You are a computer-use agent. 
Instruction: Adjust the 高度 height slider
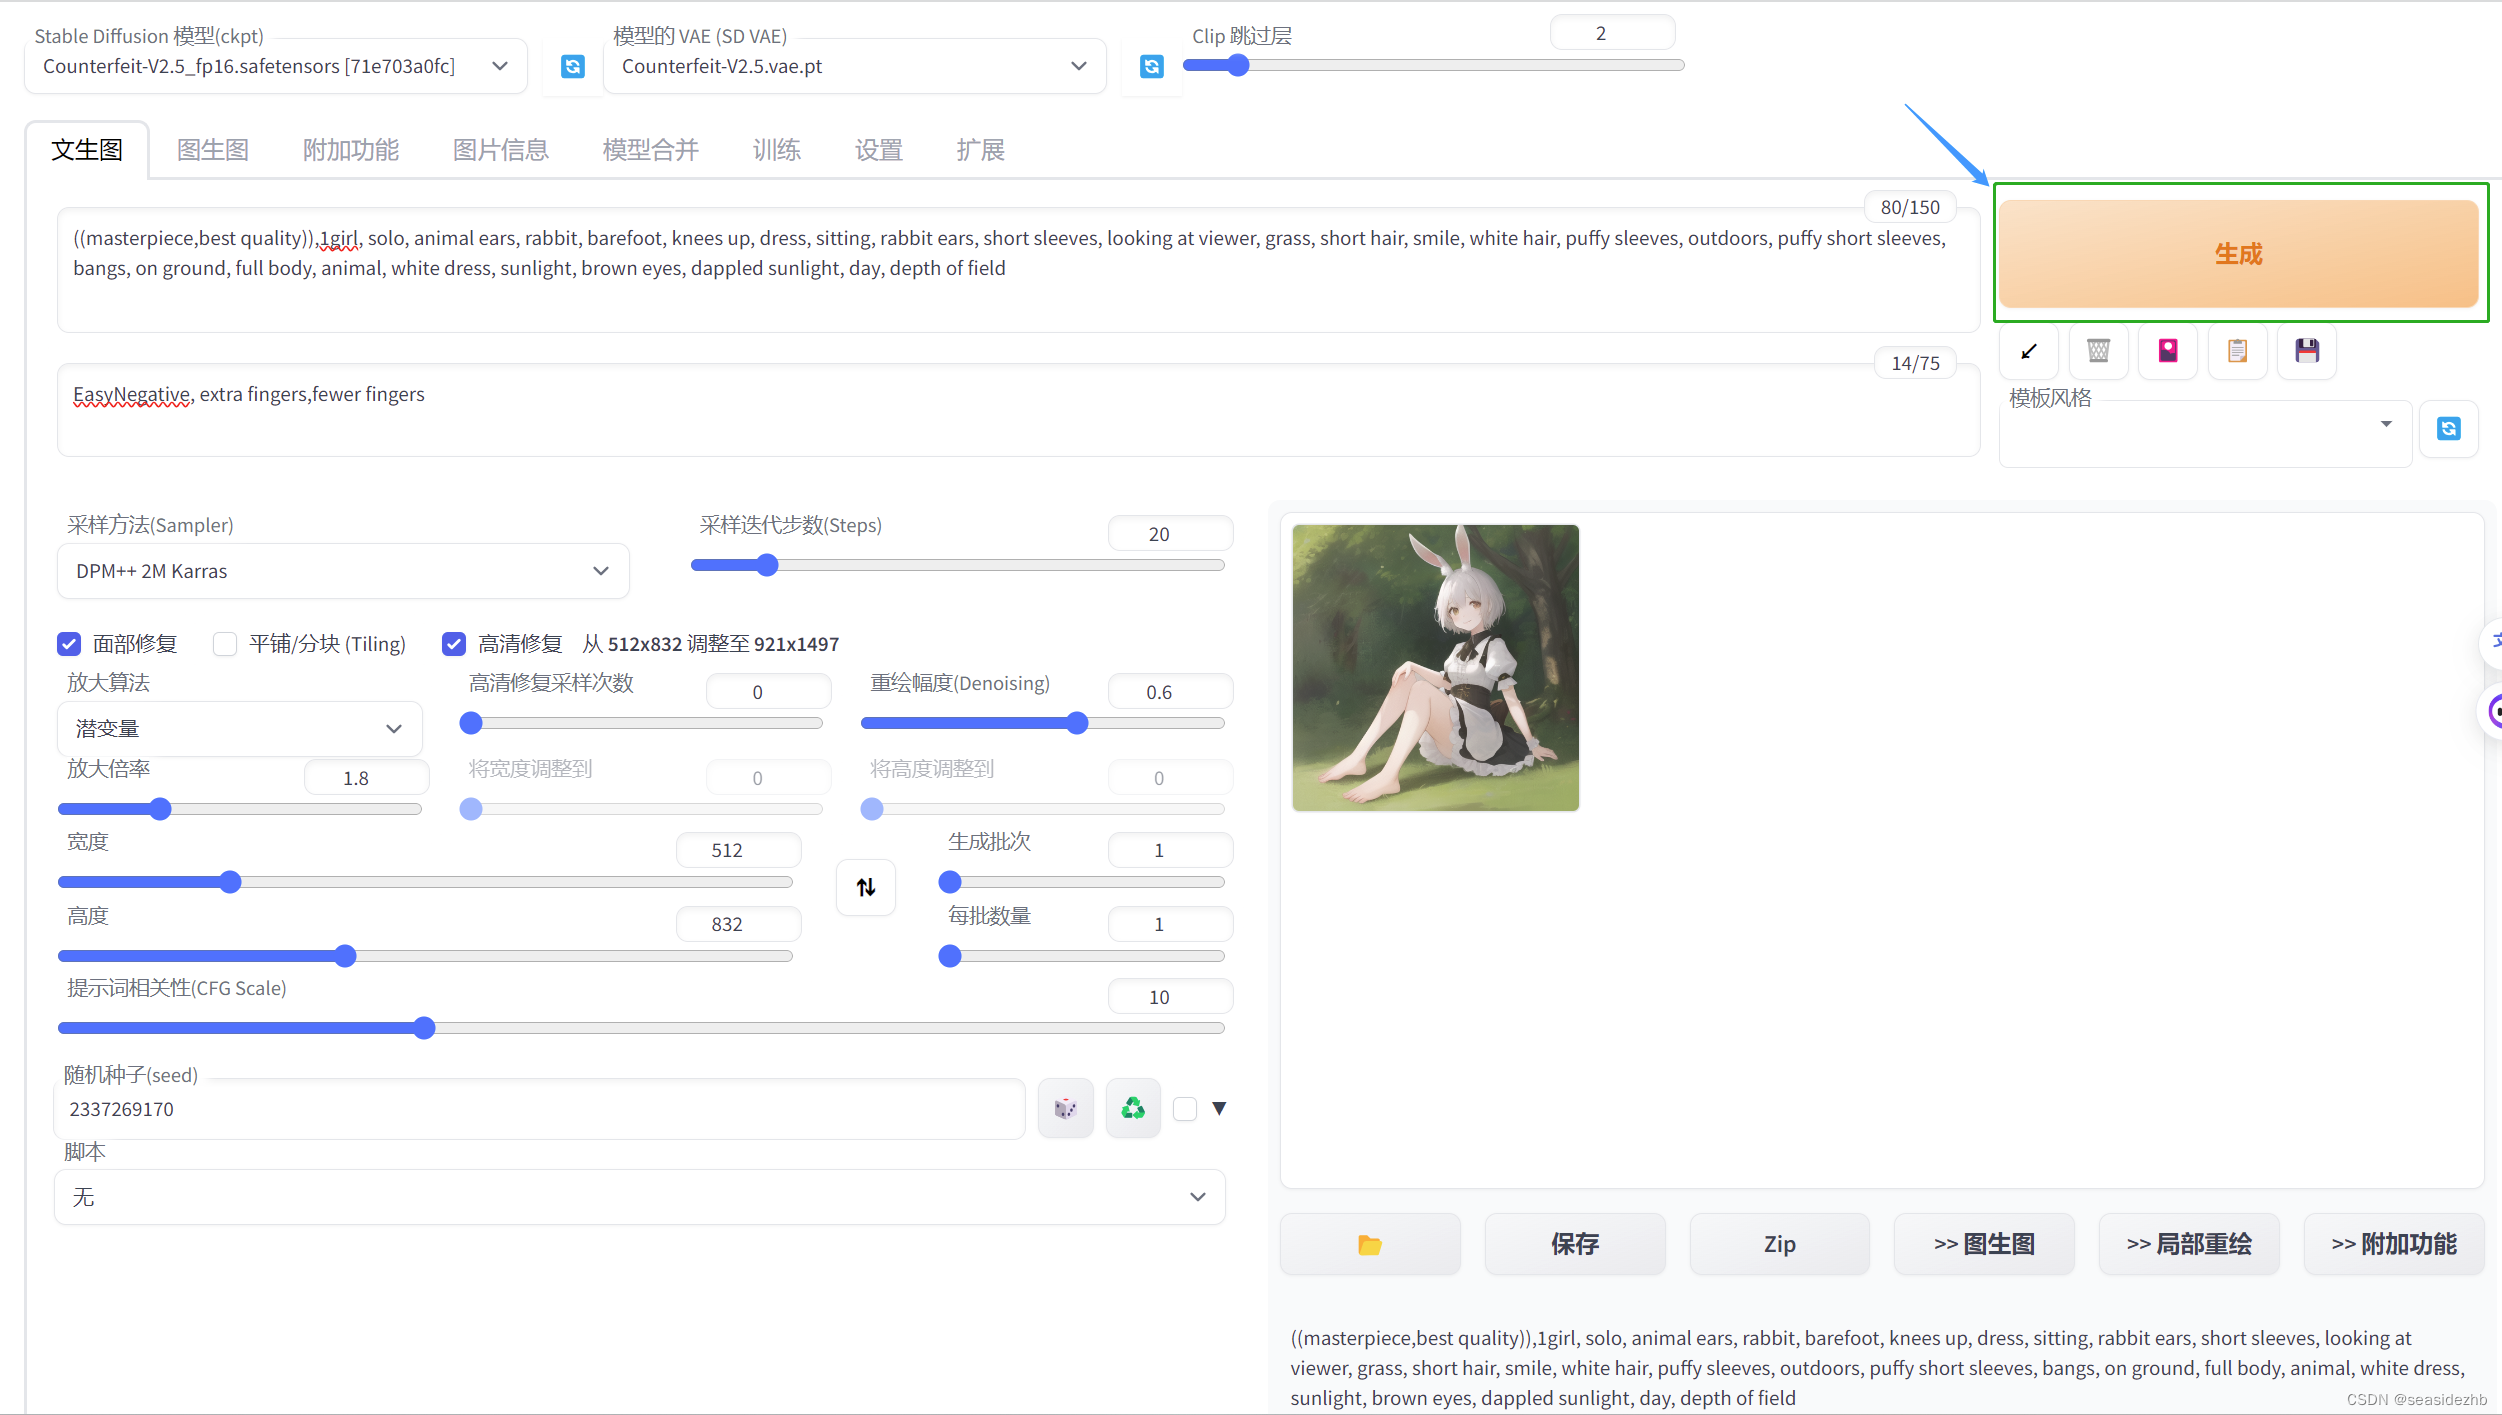pyautogui.click(x=425, y=956)
